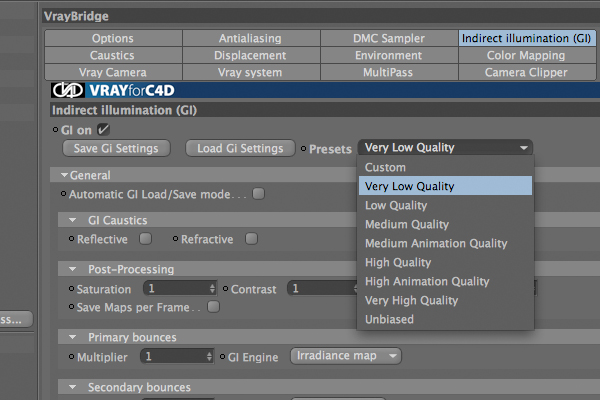Image resolution: width=600 pixels, height=400 pixels.
Task: Click the Presets parameter dot
Action: tap(303, 149)
